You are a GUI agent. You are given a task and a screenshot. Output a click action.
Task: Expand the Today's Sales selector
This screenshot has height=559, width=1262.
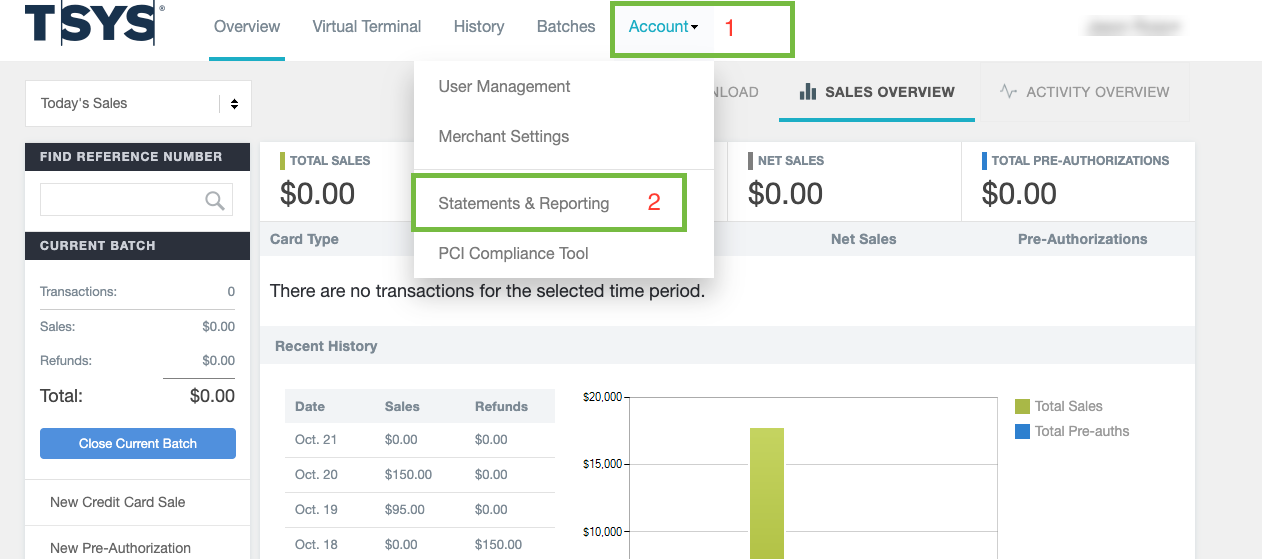[x=138, y=104]
